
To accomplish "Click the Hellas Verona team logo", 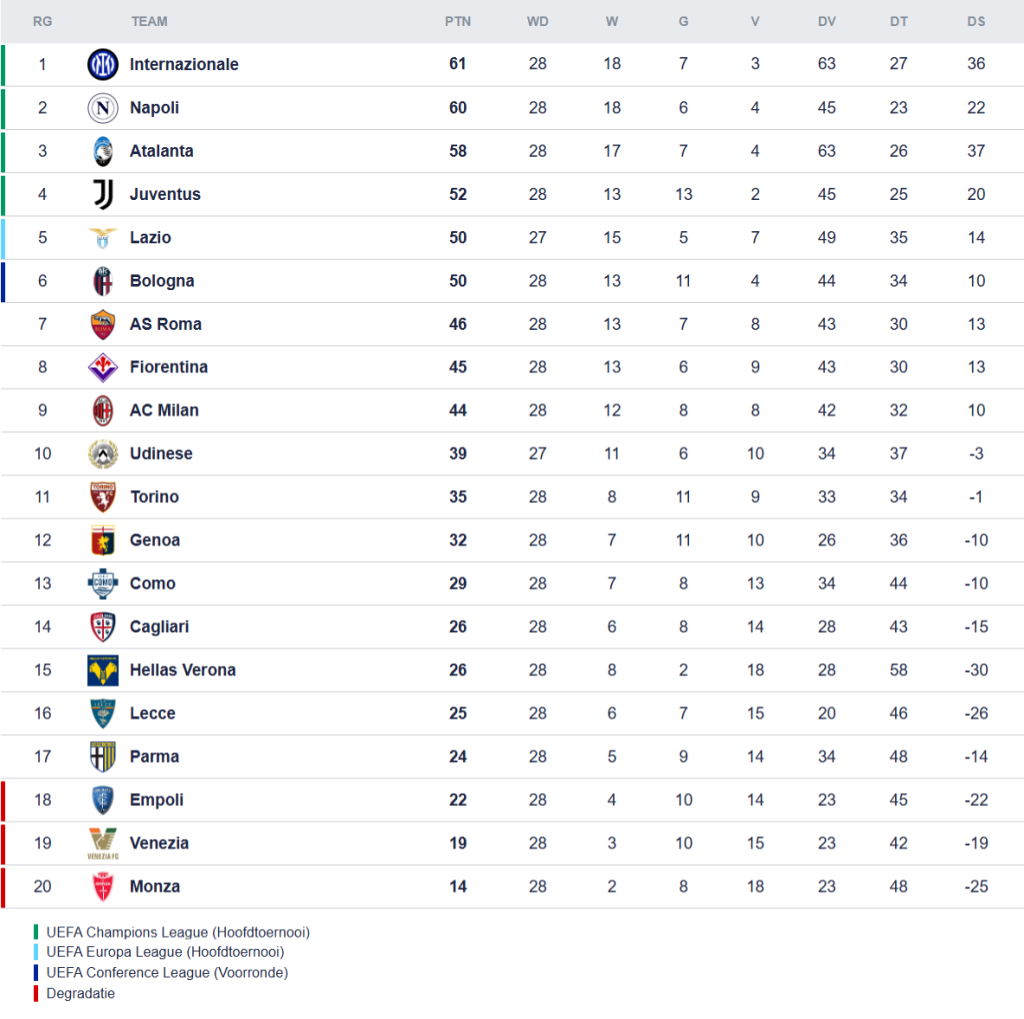I will click(x=102, y=670).
